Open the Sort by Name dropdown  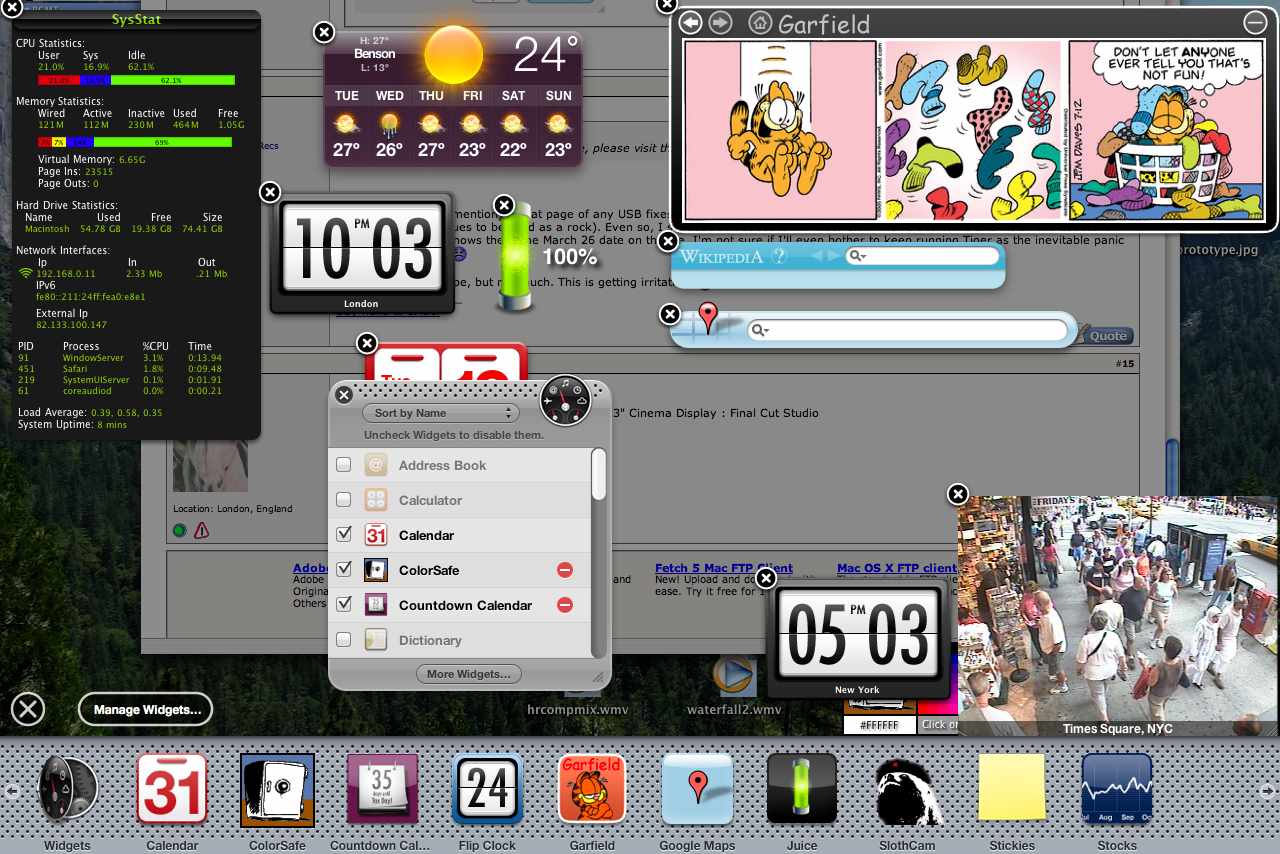441,413
